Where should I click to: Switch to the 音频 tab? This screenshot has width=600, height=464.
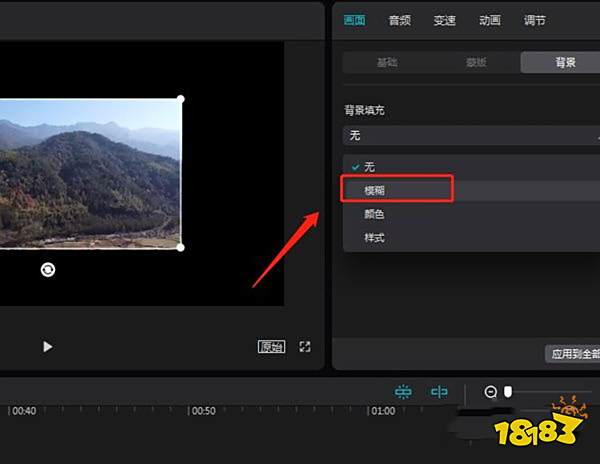pyautogui.click(x=399, y=20)
